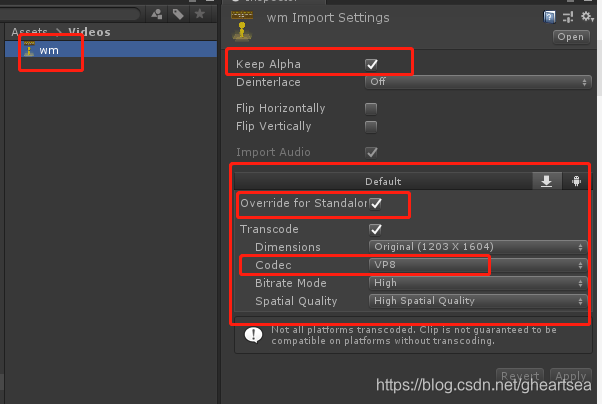The height and width of the screenshot is (404, 602).
Task: Click the Videos breadcrumb folder
Action: 89,32
